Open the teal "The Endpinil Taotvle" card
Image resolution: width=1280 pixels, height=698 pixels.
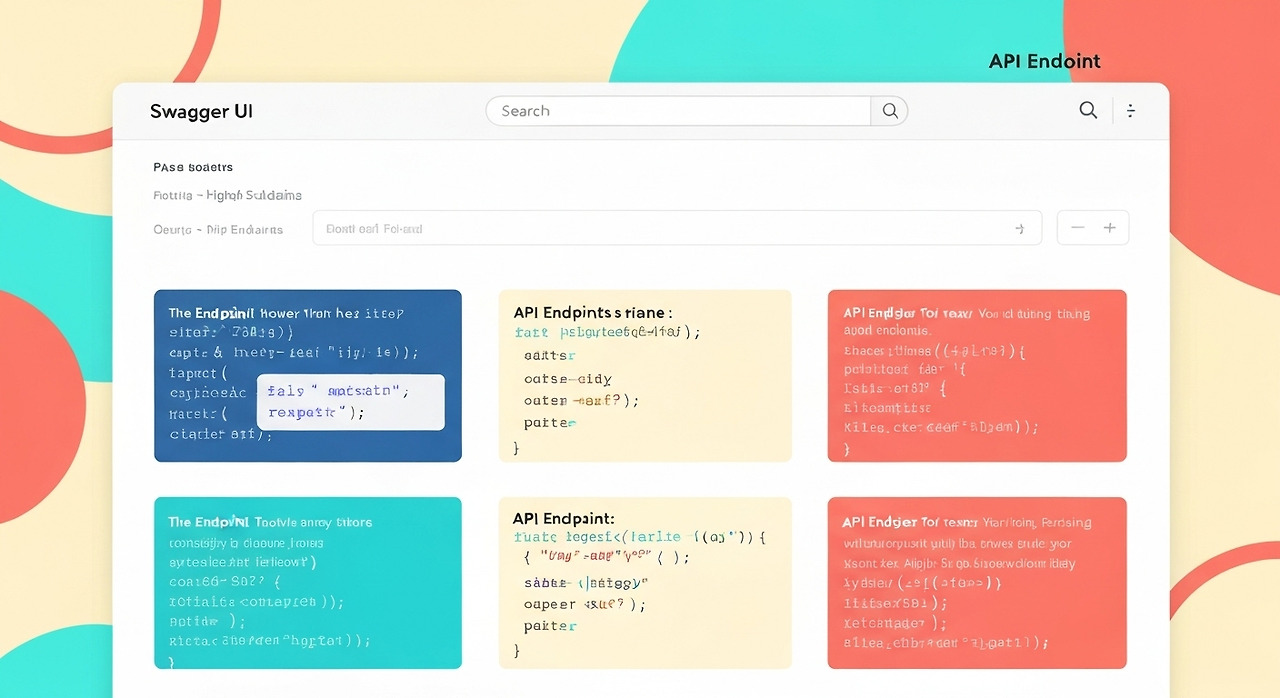pos(308,583)
